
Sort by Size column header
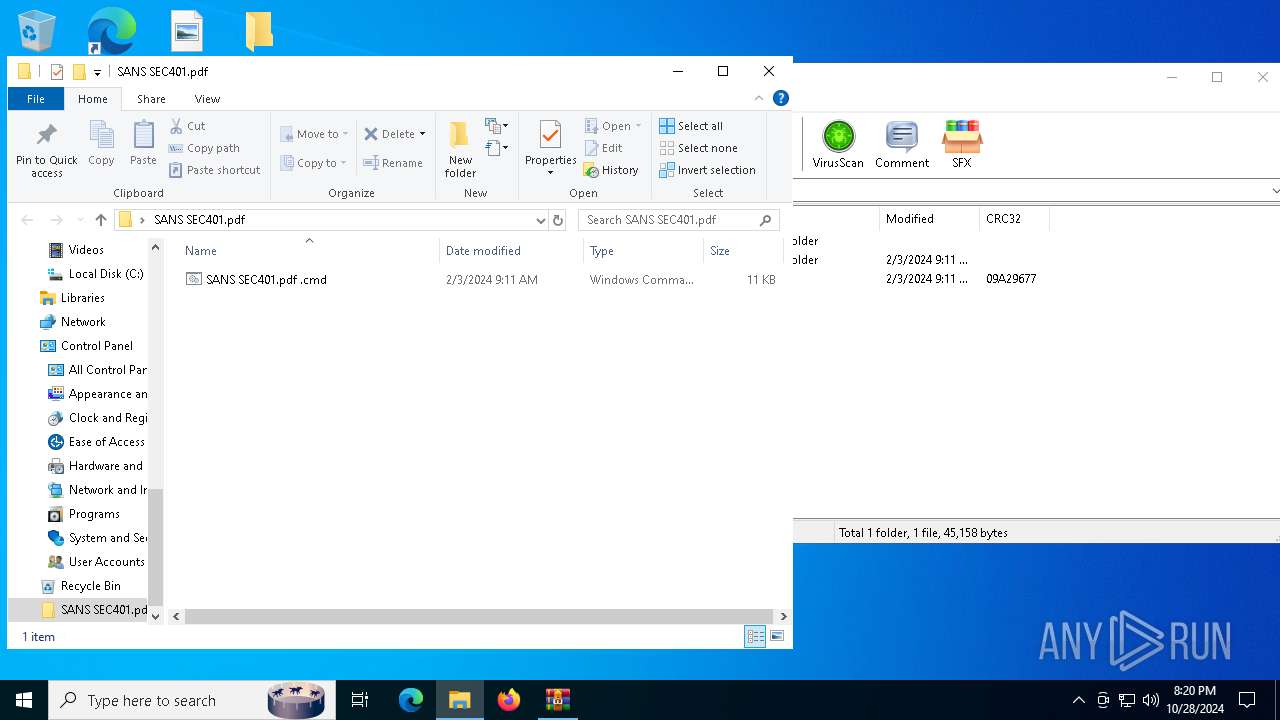(x=743, y=251)
